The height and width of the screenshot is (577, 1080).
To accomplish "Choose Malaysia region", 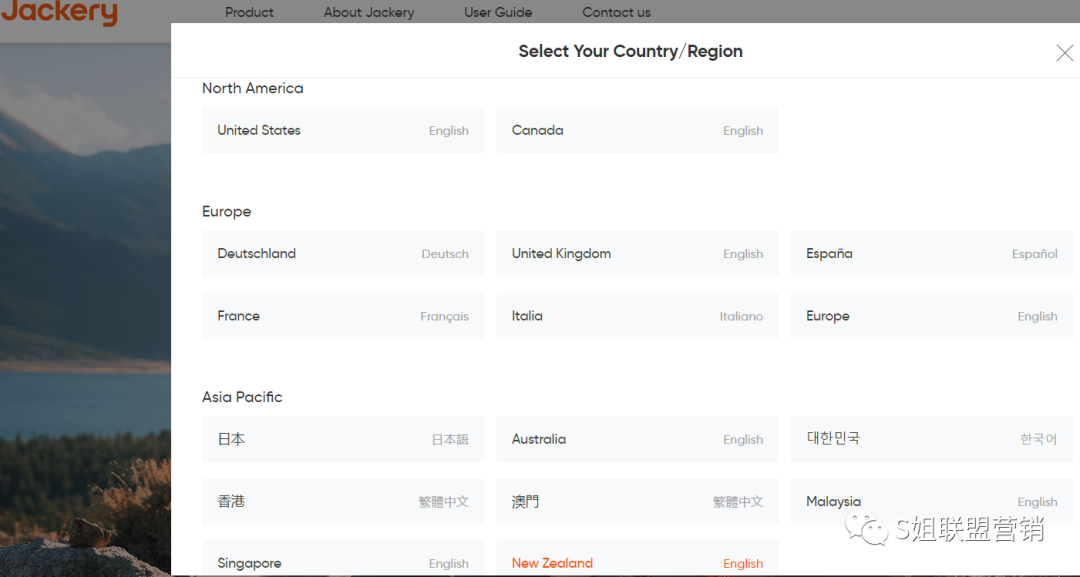I will pos(931,501).
